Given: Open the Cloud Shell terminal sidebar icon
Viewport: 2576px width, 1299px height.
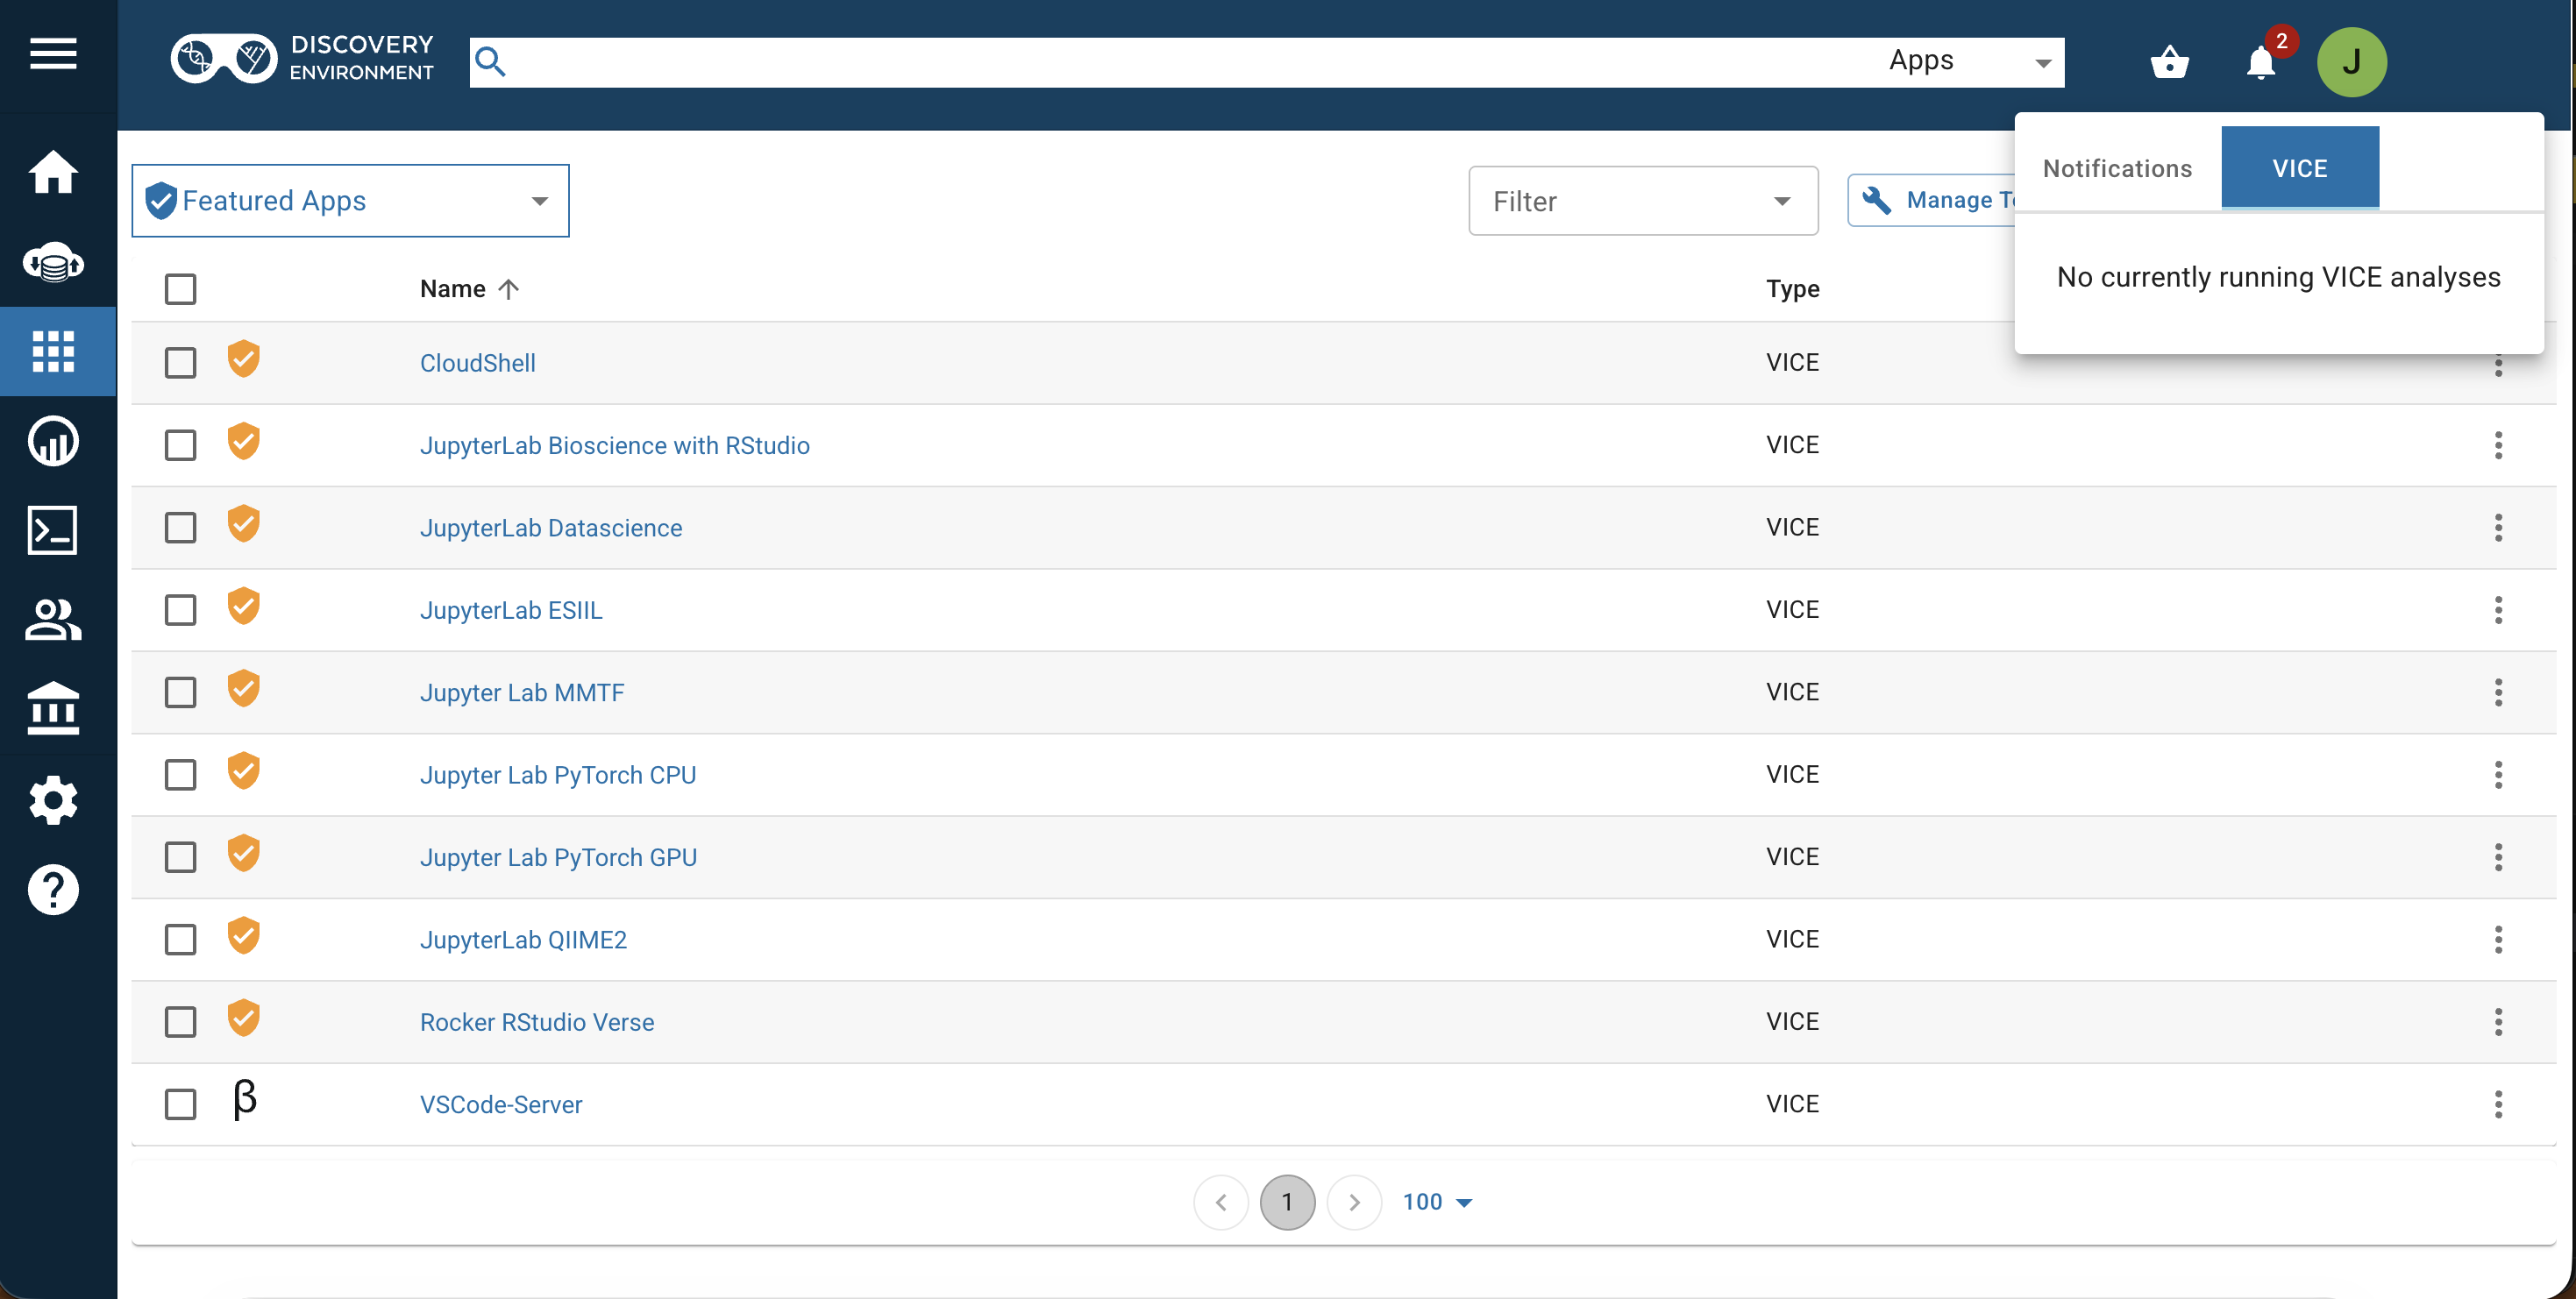Looking at the screenshot, I should 53,530.
